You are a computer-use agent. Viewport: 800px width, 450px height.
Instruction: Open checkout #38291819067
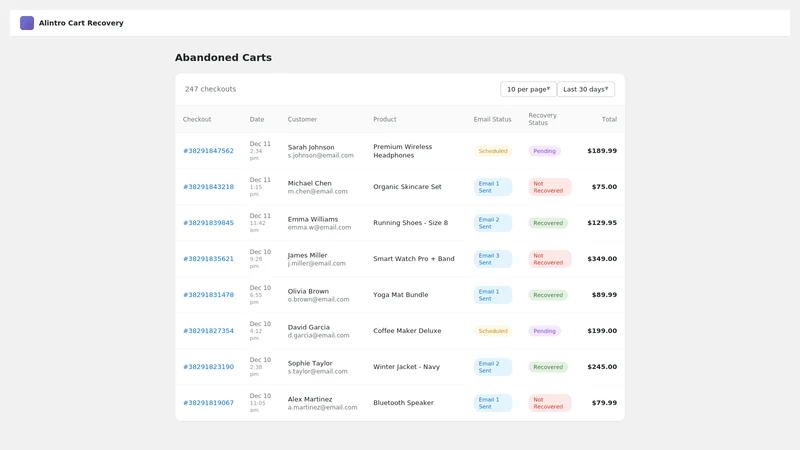[x=208, y=403]
